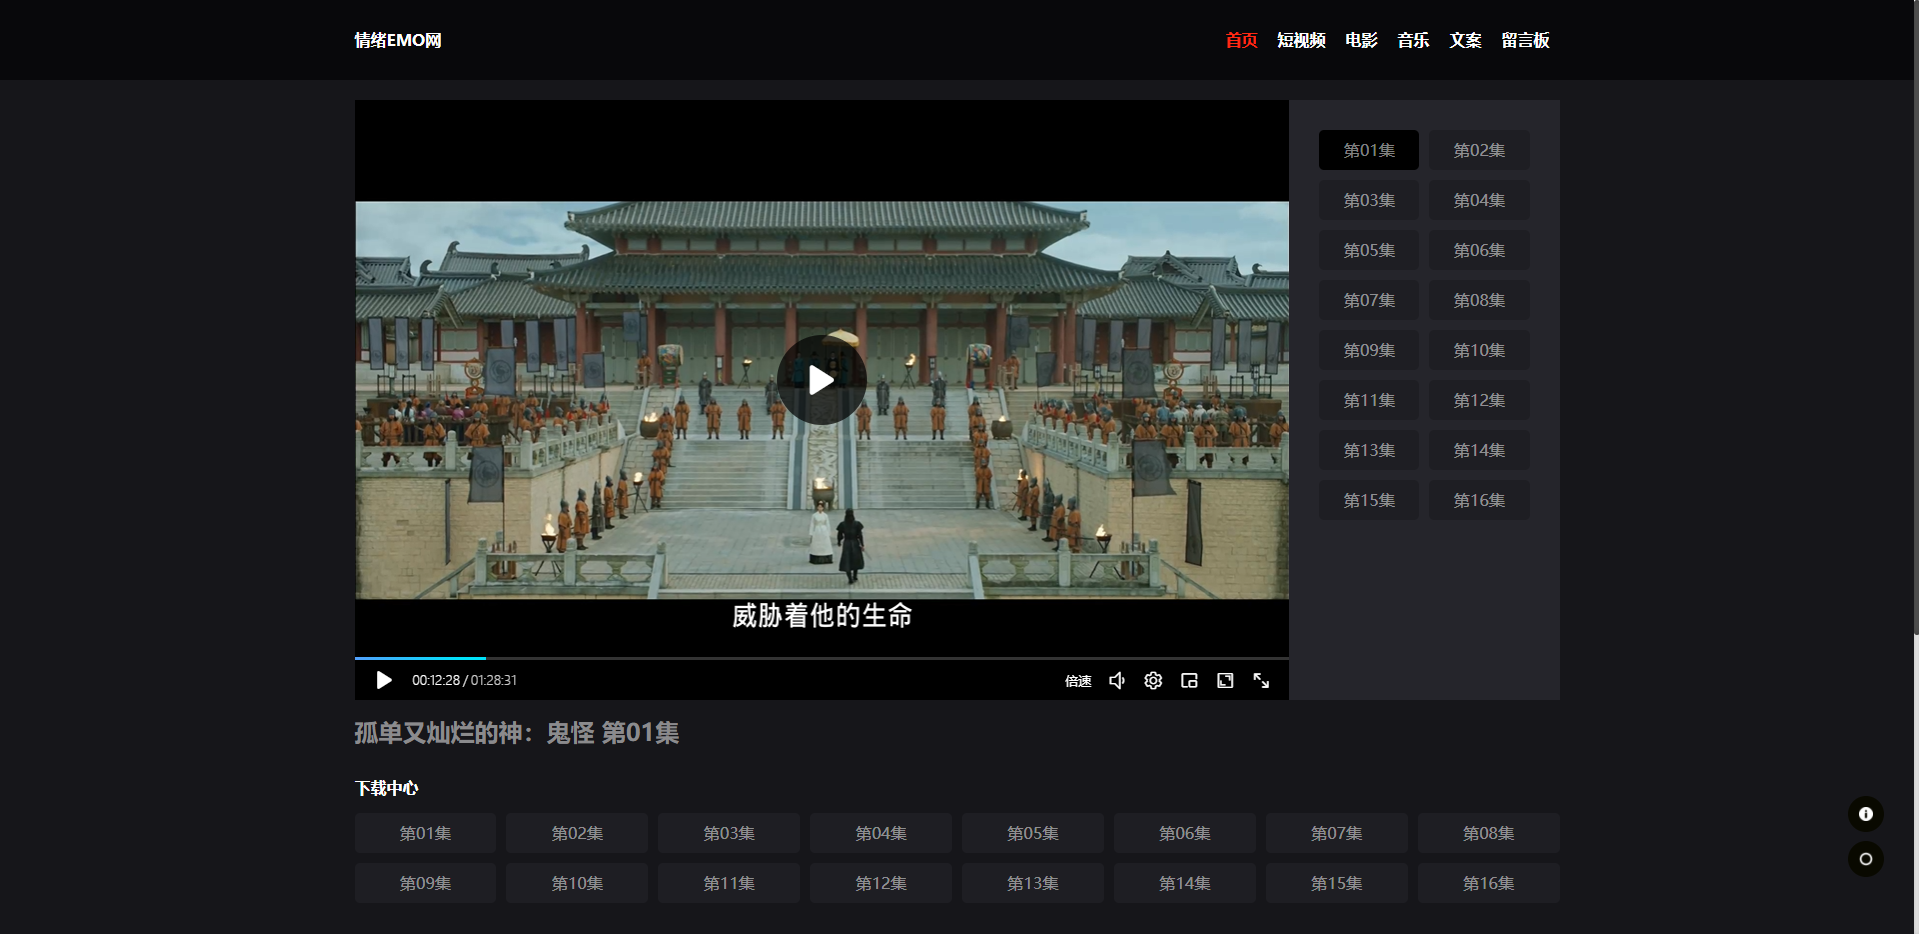Viewport: 1919px width, 934px height.
Task: Select 第09集 in the playlist sidebar
Action: click(x=1369, y=350)
